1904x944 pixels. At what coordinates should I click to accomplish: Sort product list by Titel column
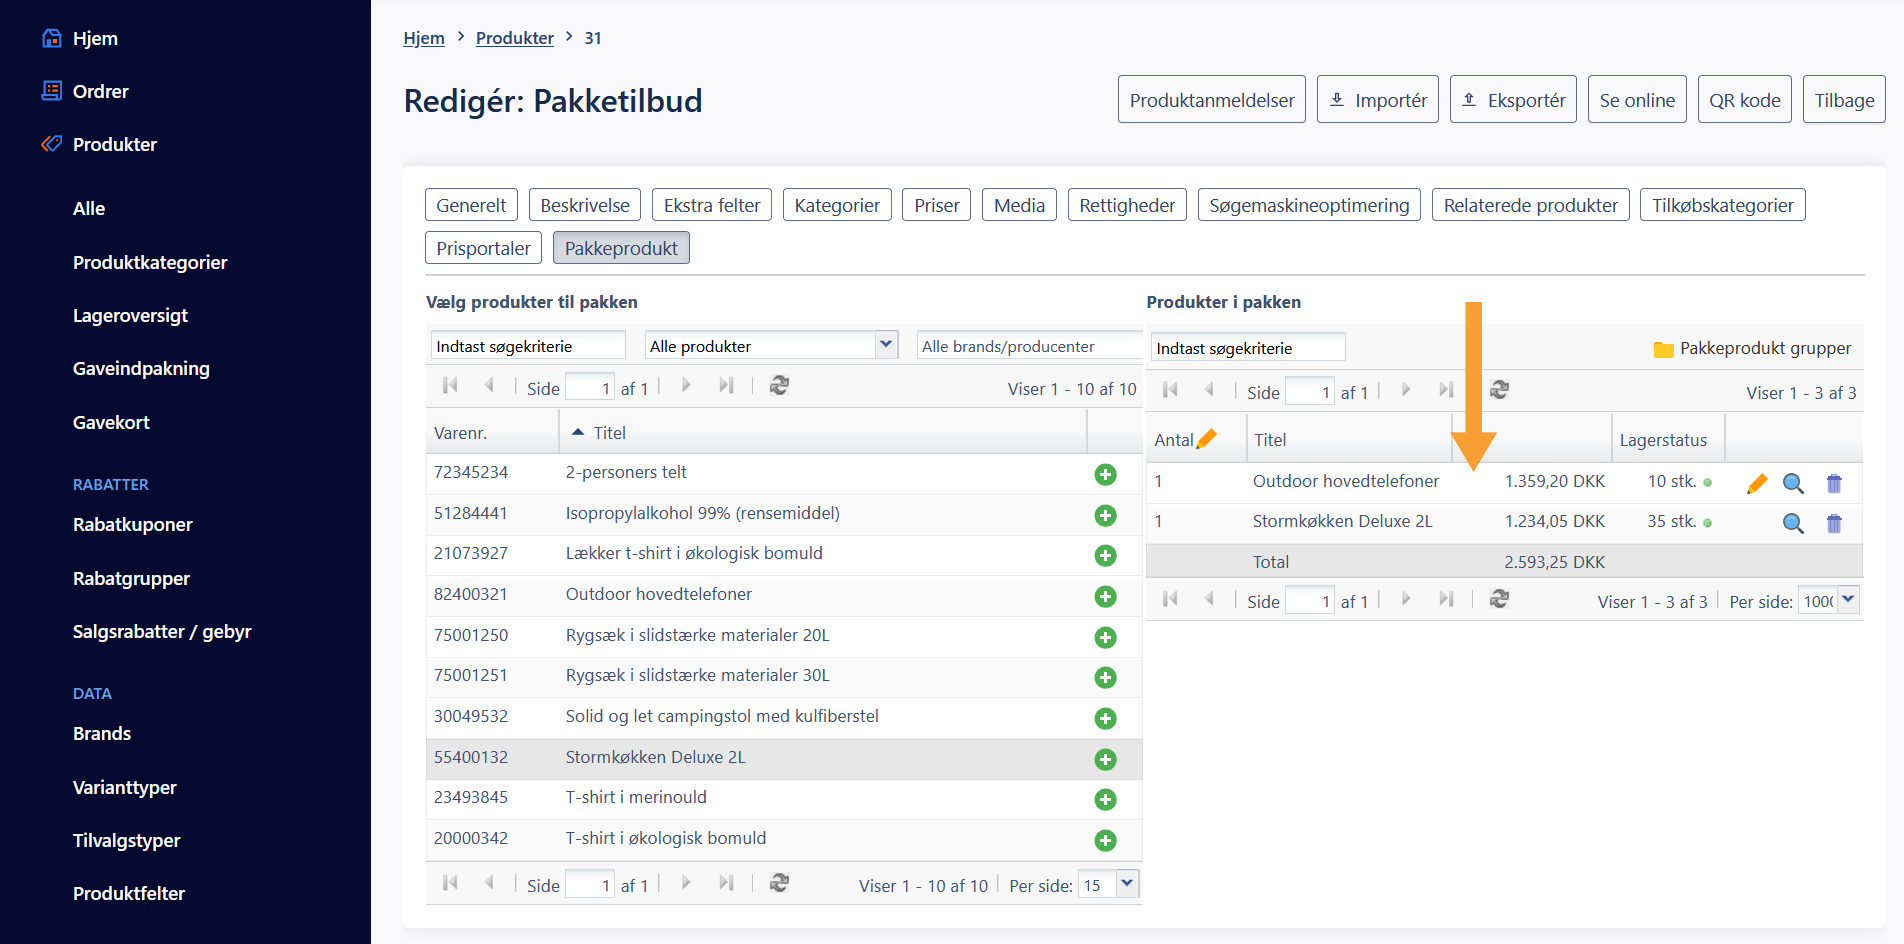pyautogui.click(x=609, y=433)
